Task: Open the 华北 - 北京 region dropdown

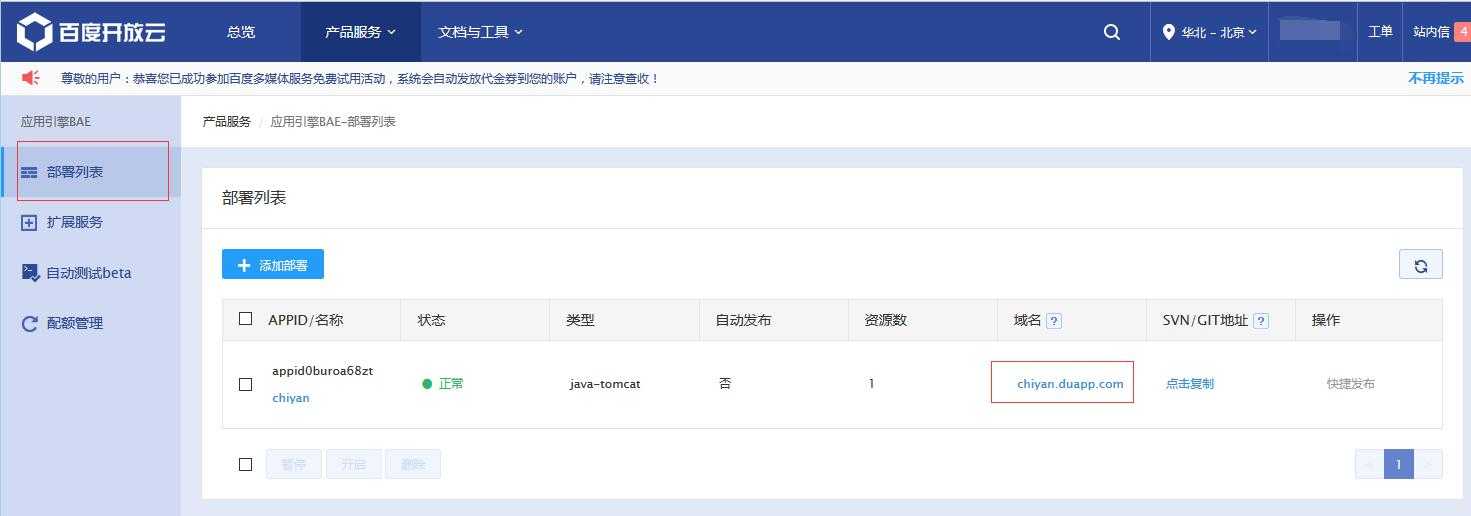Action: tap(1209, 32)
